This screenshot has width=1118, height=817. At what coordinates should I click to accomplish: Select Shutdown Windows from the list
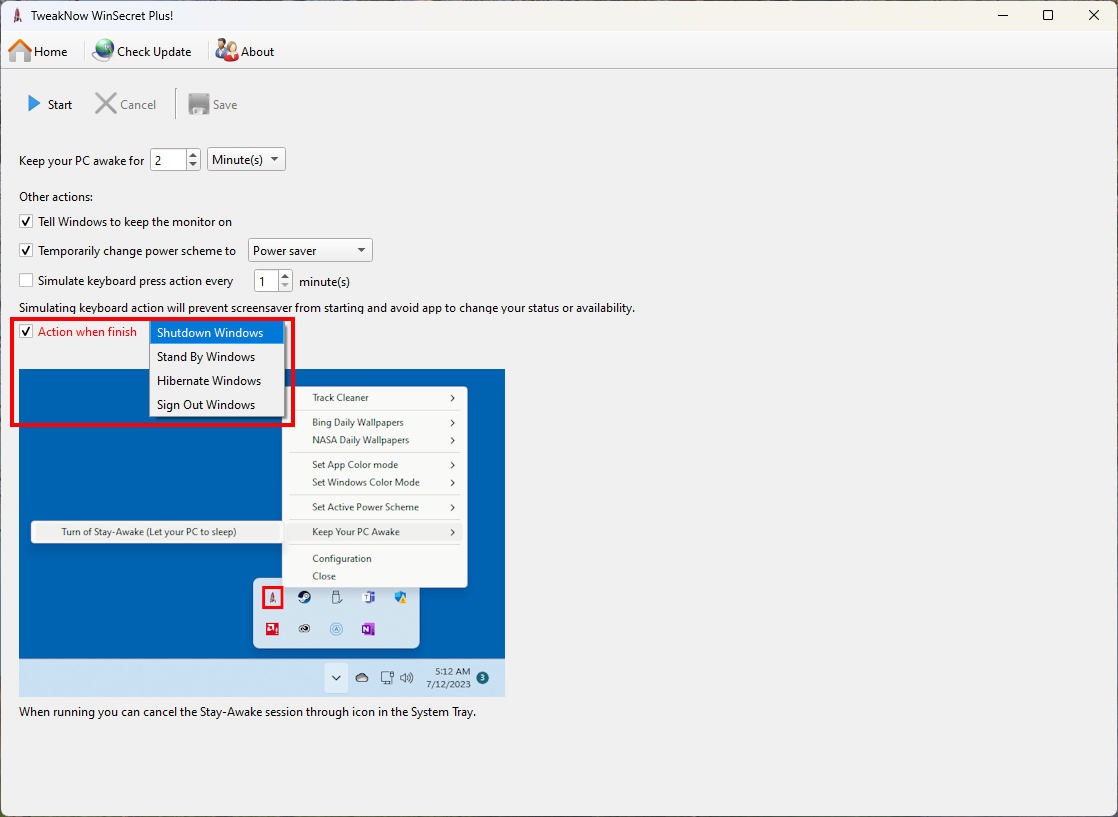[x=217, y=333]
